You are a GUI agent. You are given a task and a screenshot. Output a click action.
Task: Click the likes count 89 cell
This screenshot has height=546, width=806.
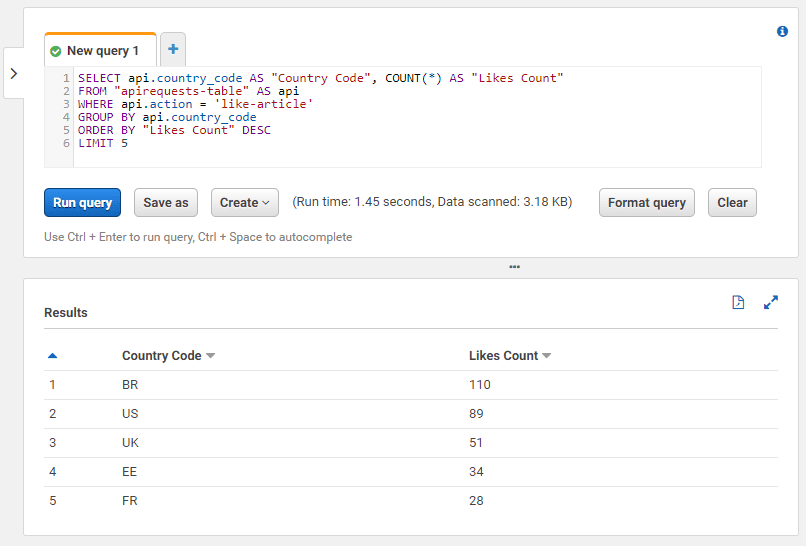point(476,414)
